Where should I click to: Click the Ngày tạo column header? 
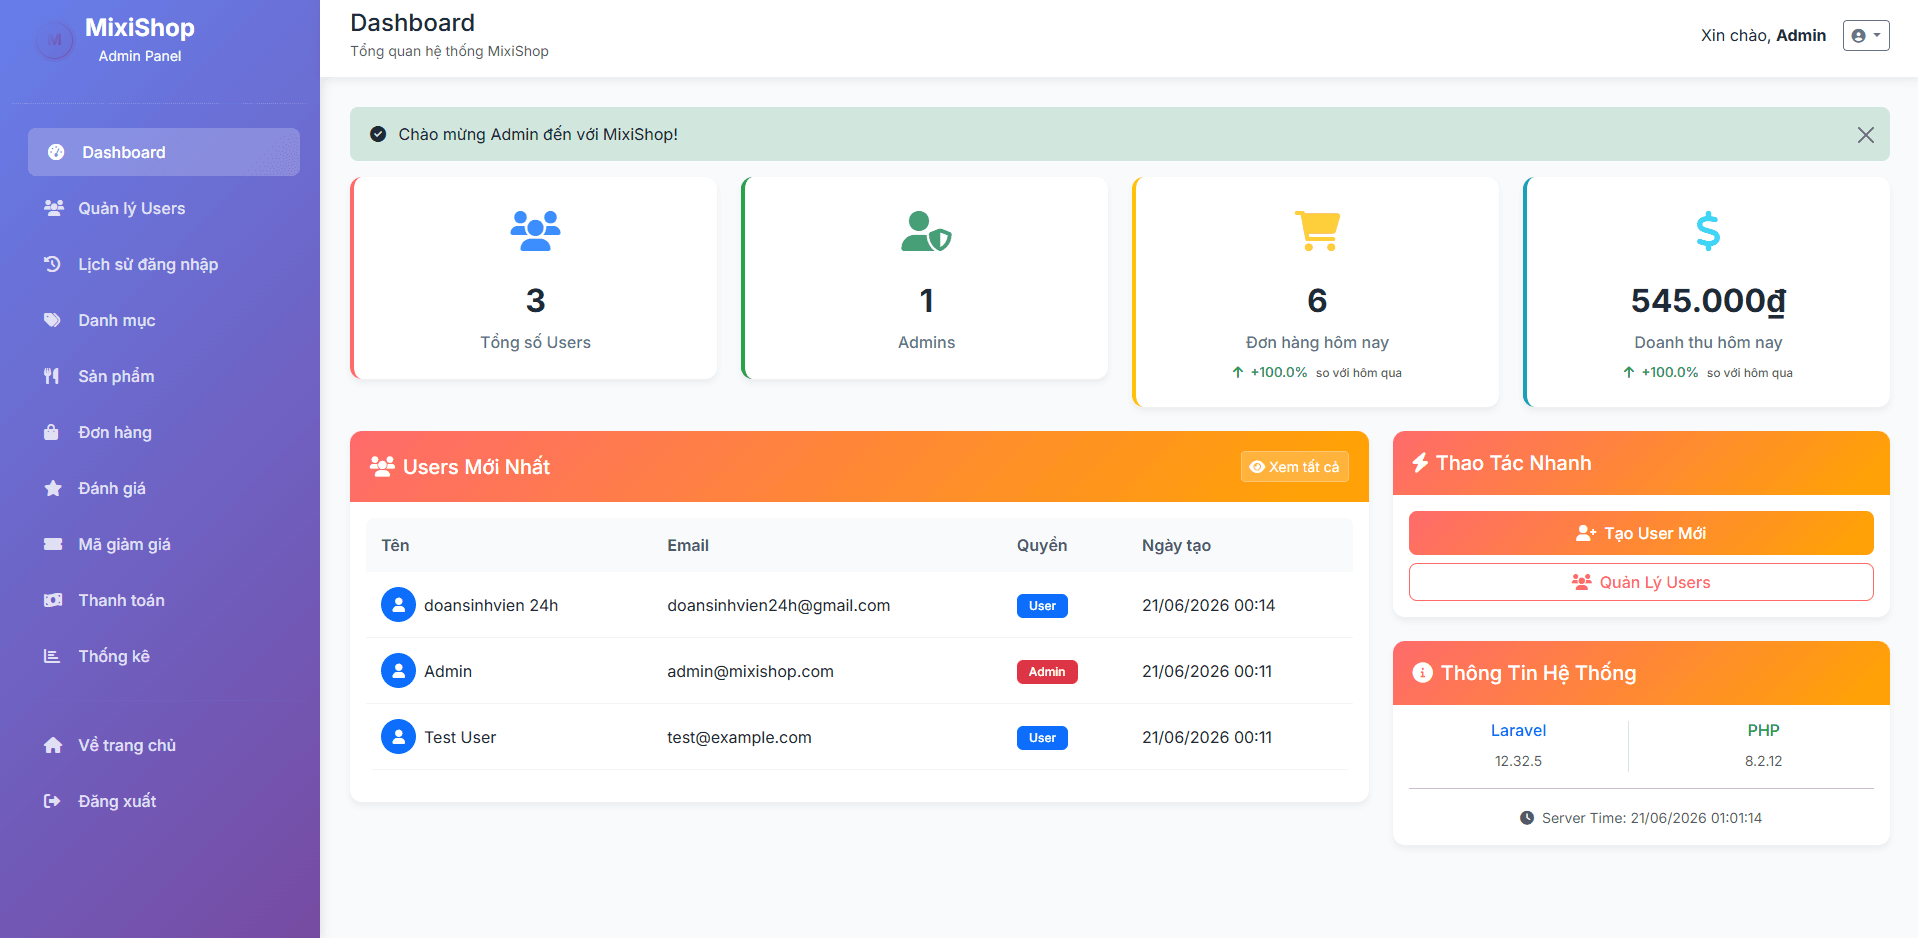pyautogui.click(x=1176, y=545)
